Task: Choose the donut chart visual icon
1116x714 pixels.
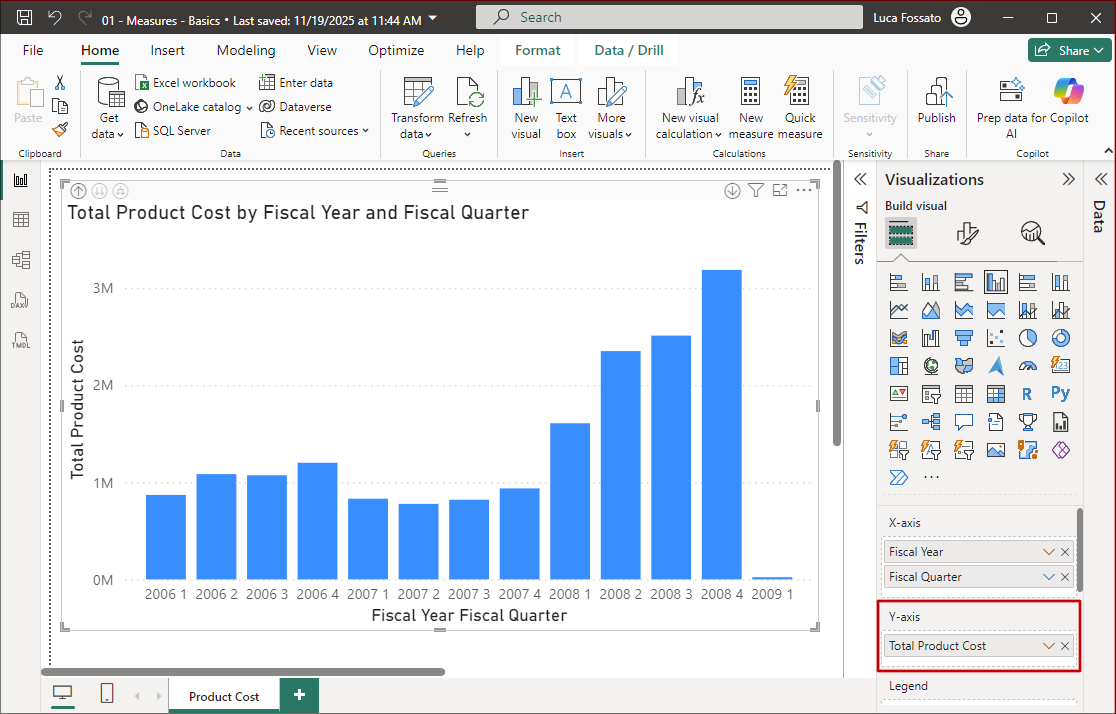Action: [x=1060, y=338]
